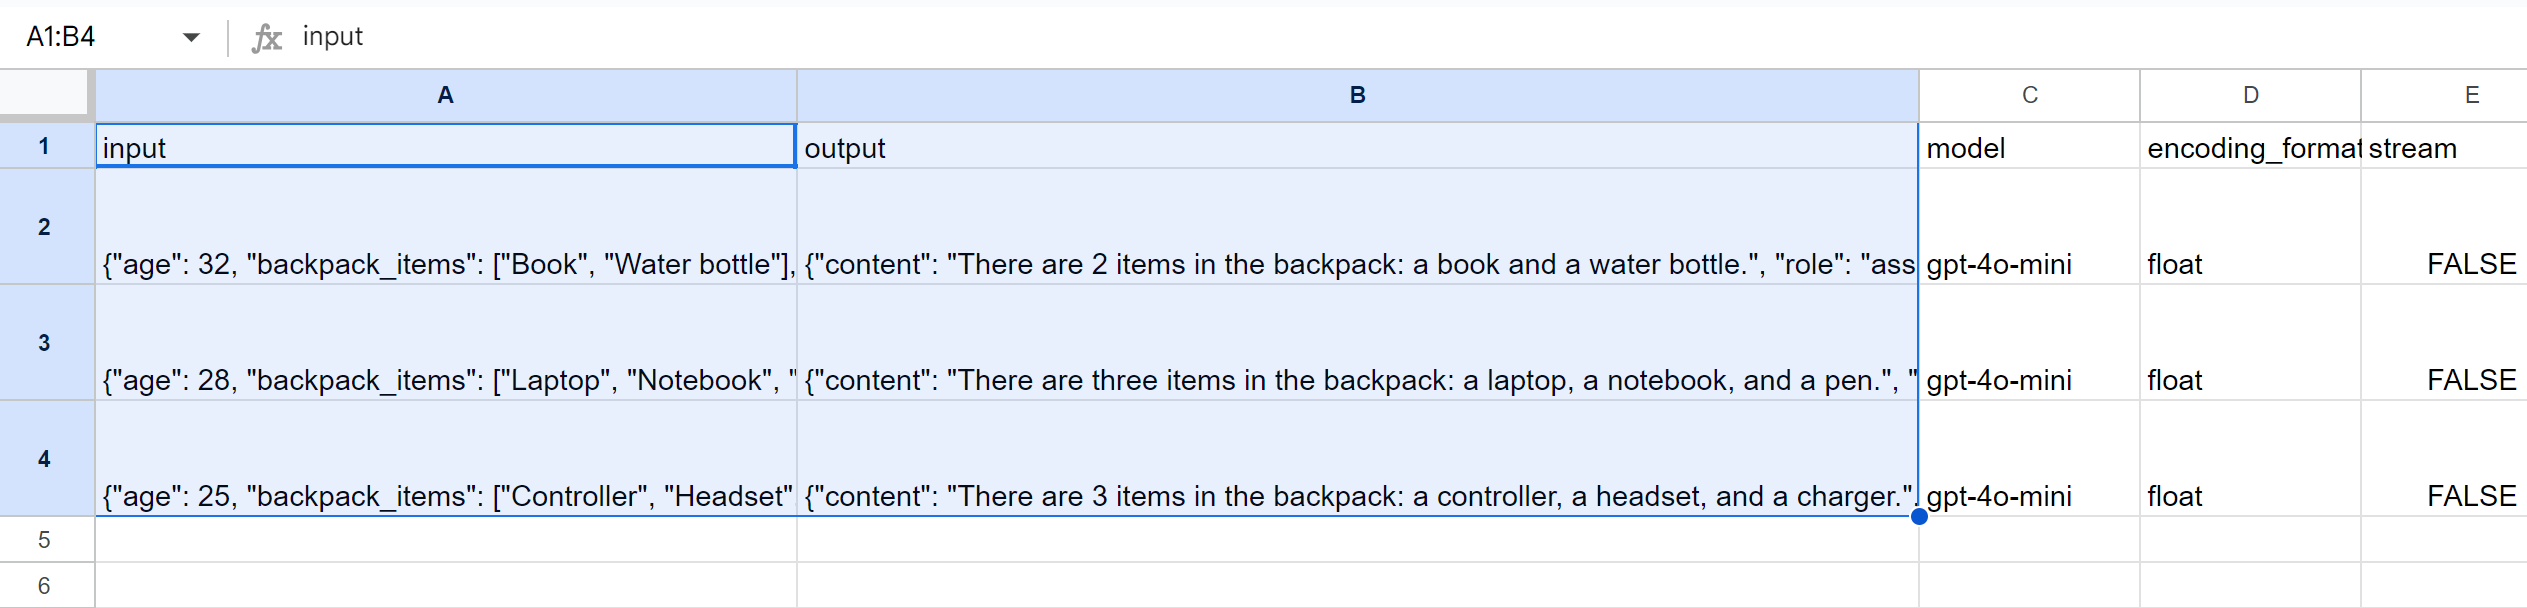Image resolution: width=2527 pixels, height=608 pixels.
Task: Select column C header
Action: pos(2029,95)
